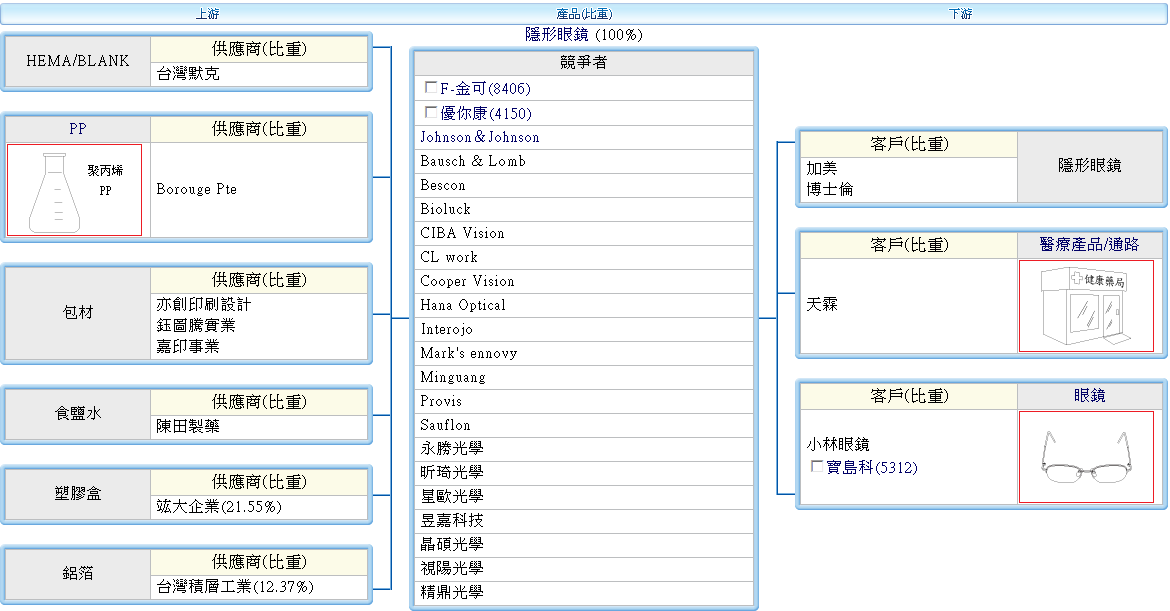Click competitor Sauflon

click(x=445, y=424)
